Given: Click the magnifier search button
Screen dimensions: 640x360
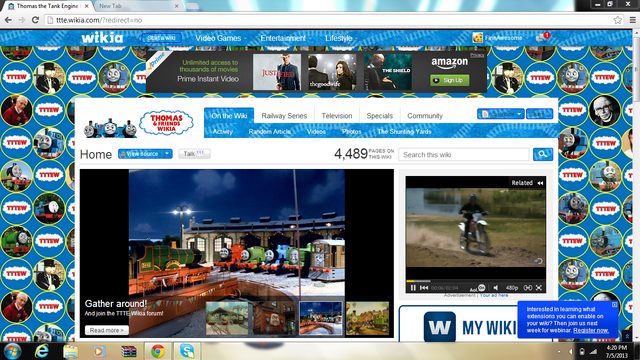Looking at the screenshot, I should point(543,154).
